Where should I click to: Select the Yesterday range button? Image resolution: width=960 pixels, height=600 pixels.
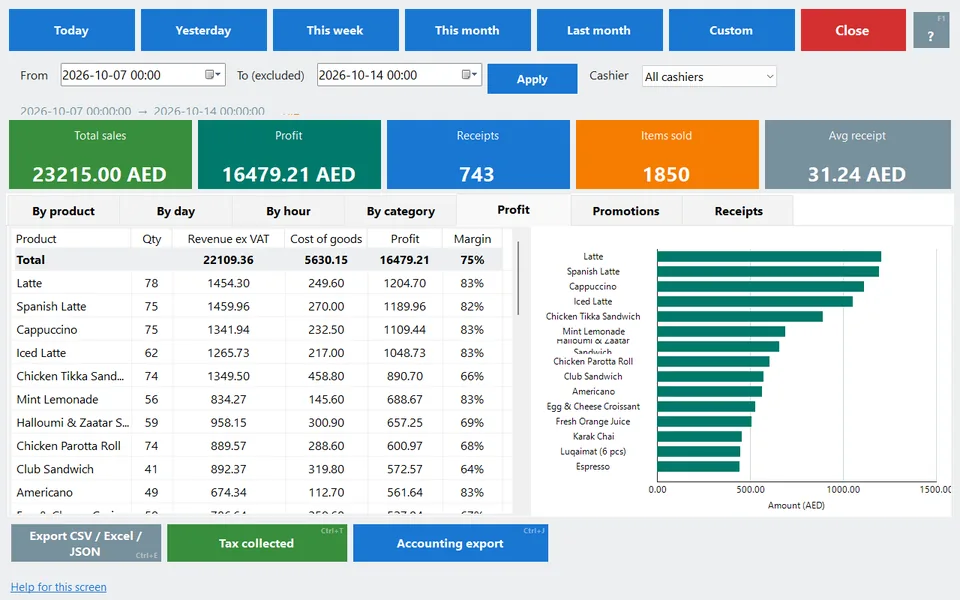coord(204,30)
